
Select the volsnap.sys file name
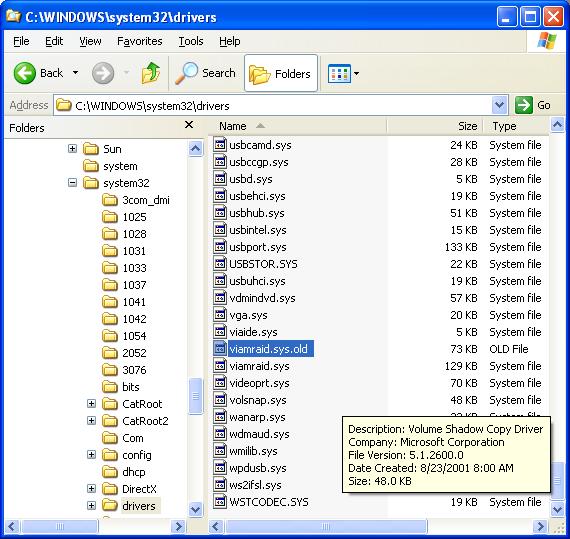pos(258,400)
